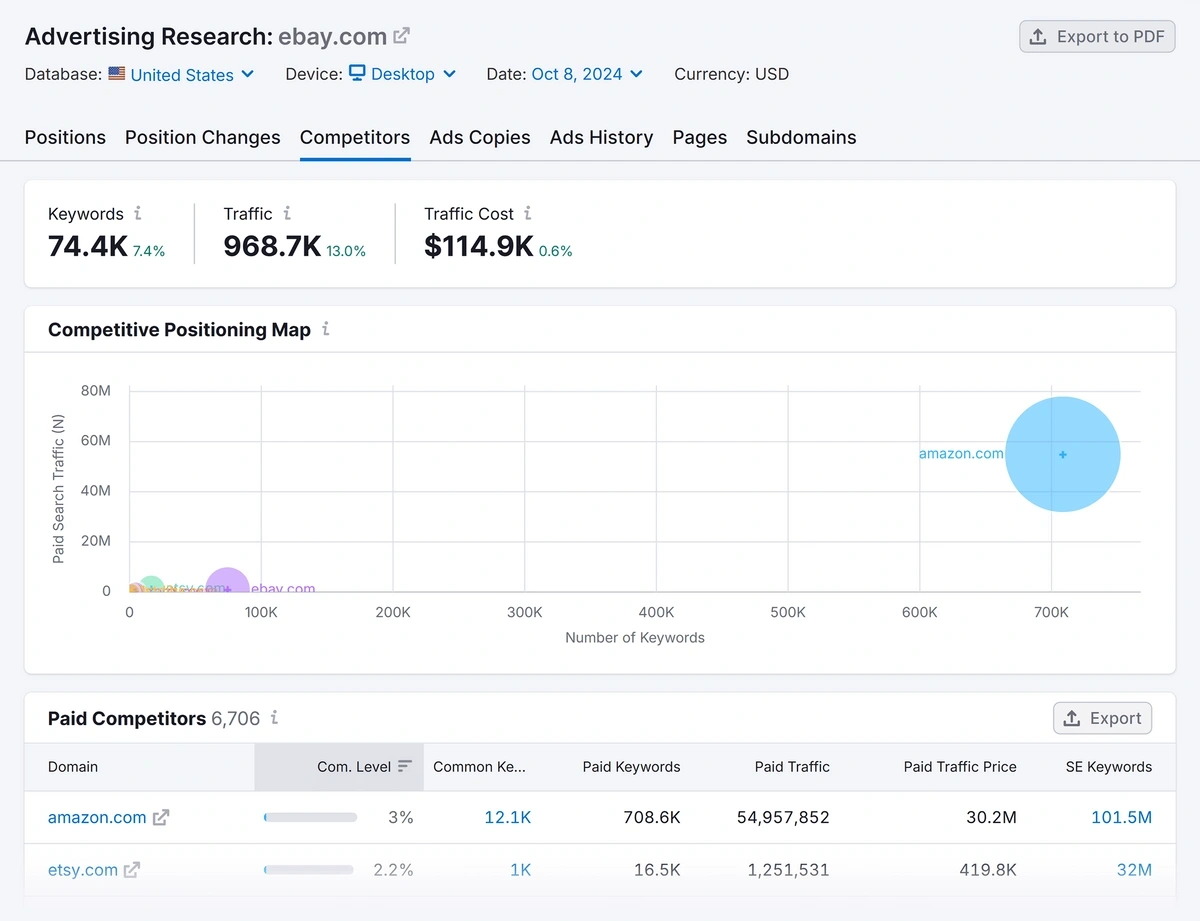Click the Export to PDF button
The width and height of the screenshot is (1200, 921).
tap(1097, 37)
